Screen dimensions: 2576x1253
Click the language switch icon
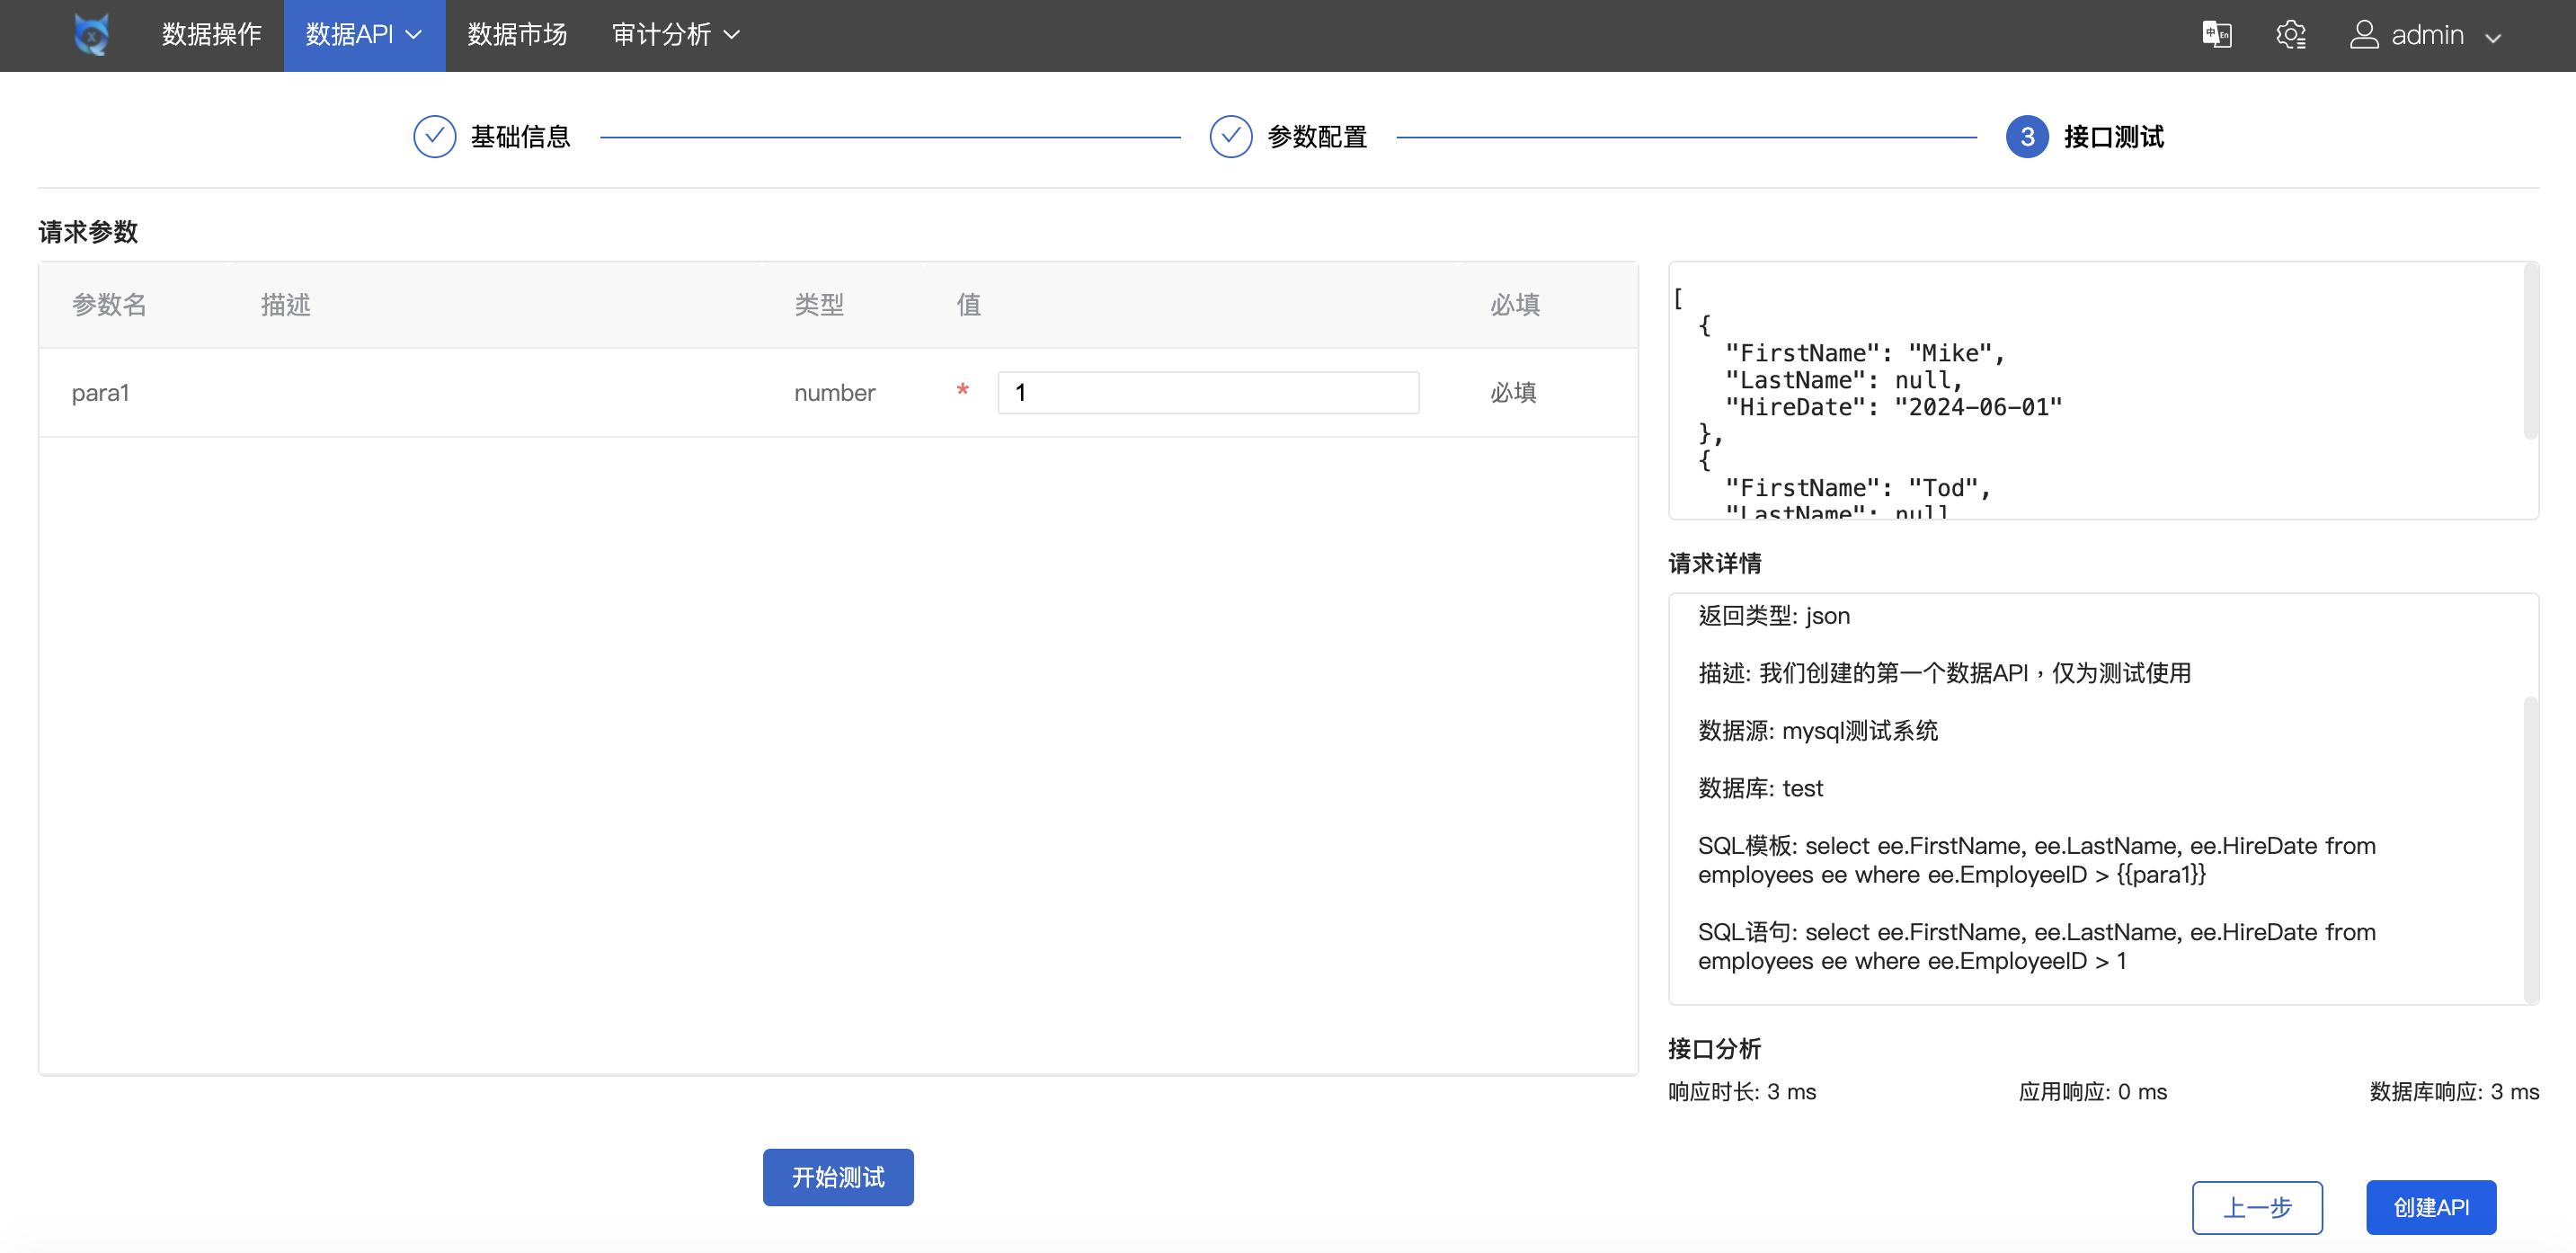pos(2216,35)
